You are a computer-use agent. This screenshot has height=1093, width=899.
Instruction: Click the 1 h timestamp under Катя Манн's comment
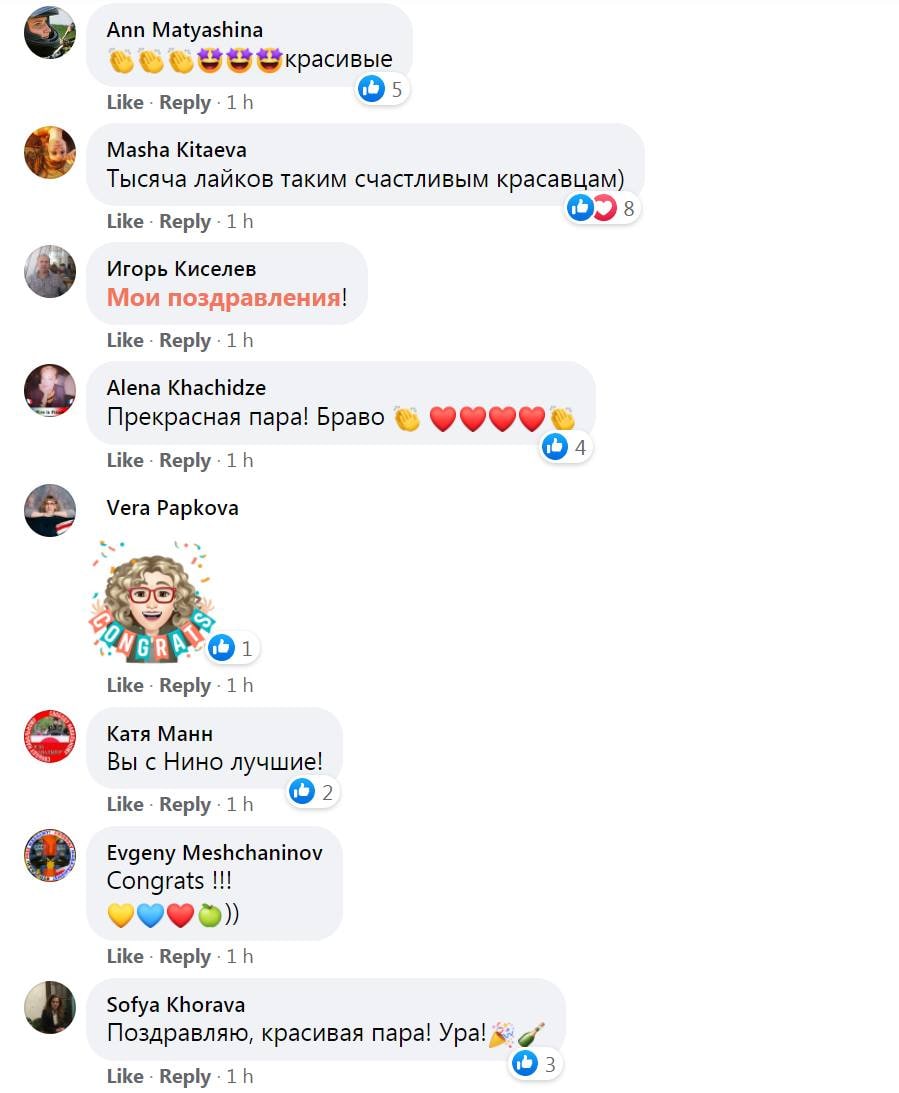[239, 804]
